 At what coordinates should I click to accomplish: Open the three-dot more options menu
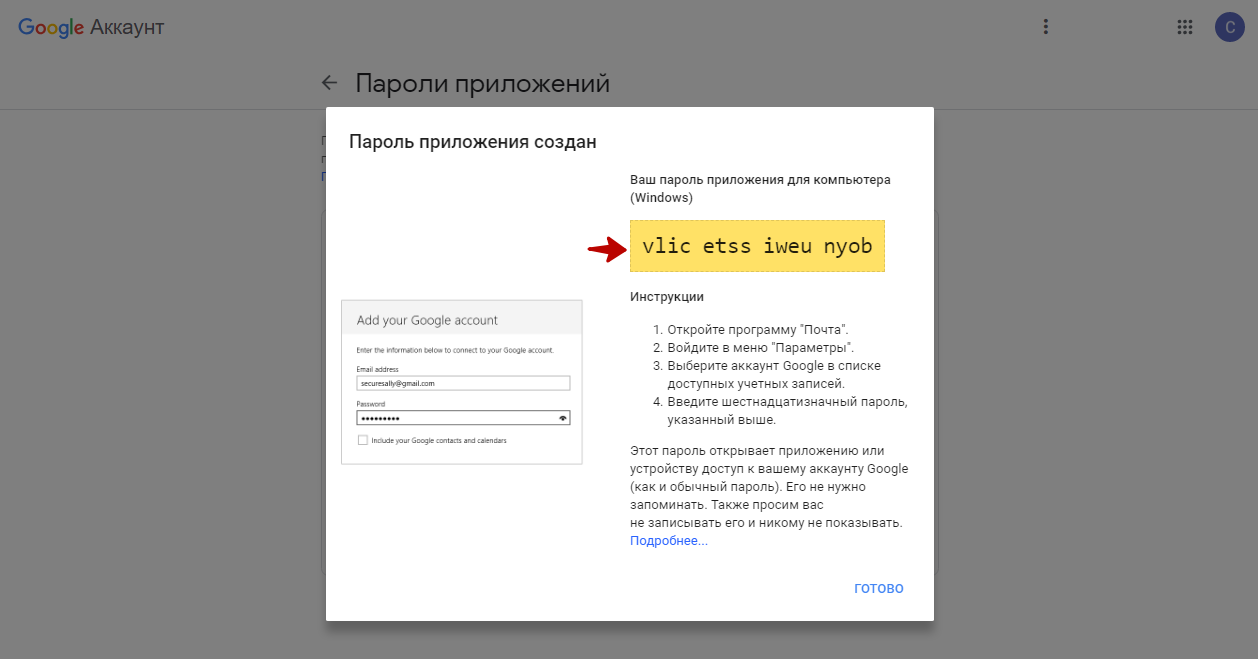pos(1045,27)
